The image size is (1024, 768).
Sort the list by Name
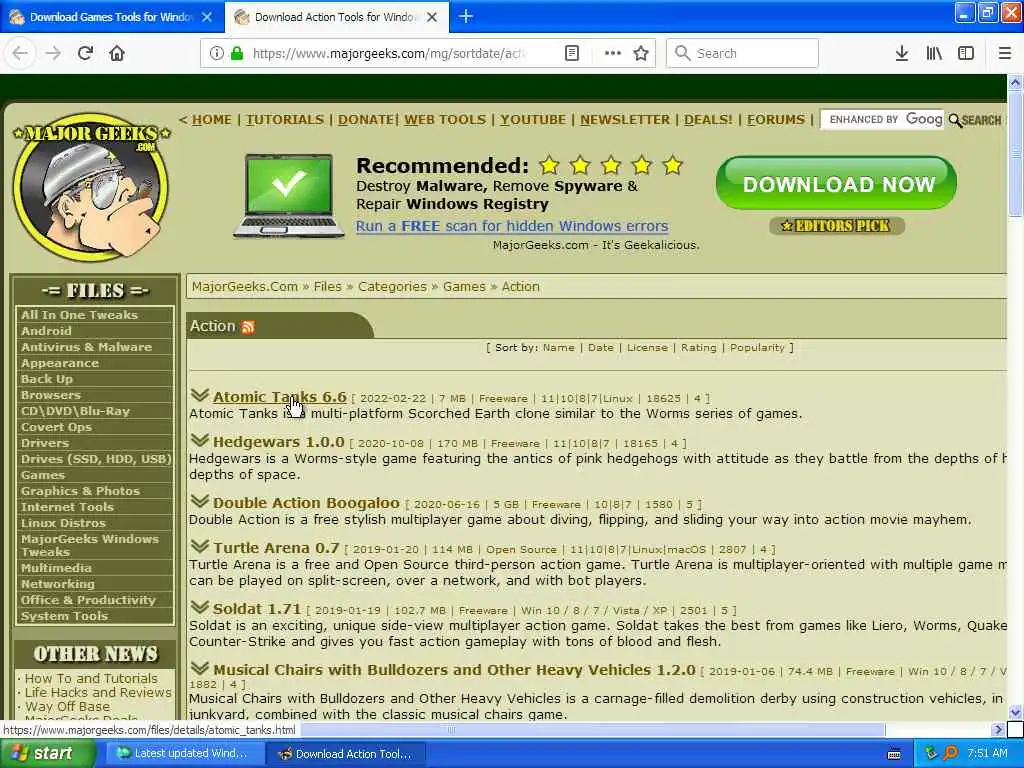[558, 347]
